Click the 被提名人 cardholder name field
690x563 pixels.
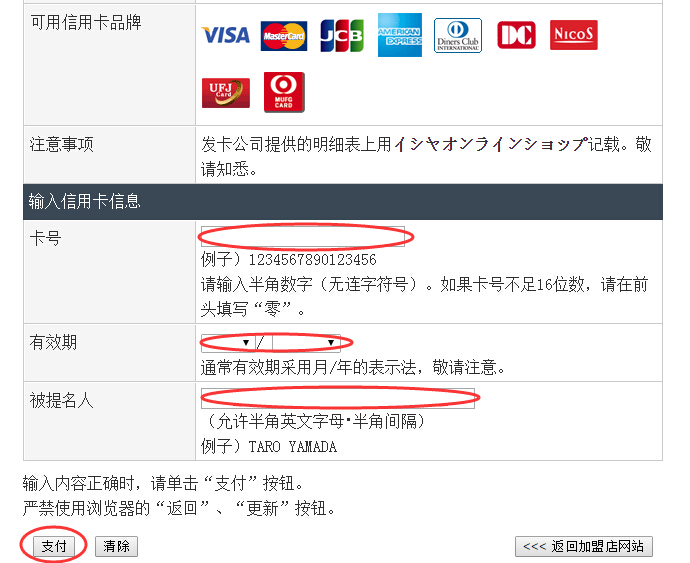[337, 397]
